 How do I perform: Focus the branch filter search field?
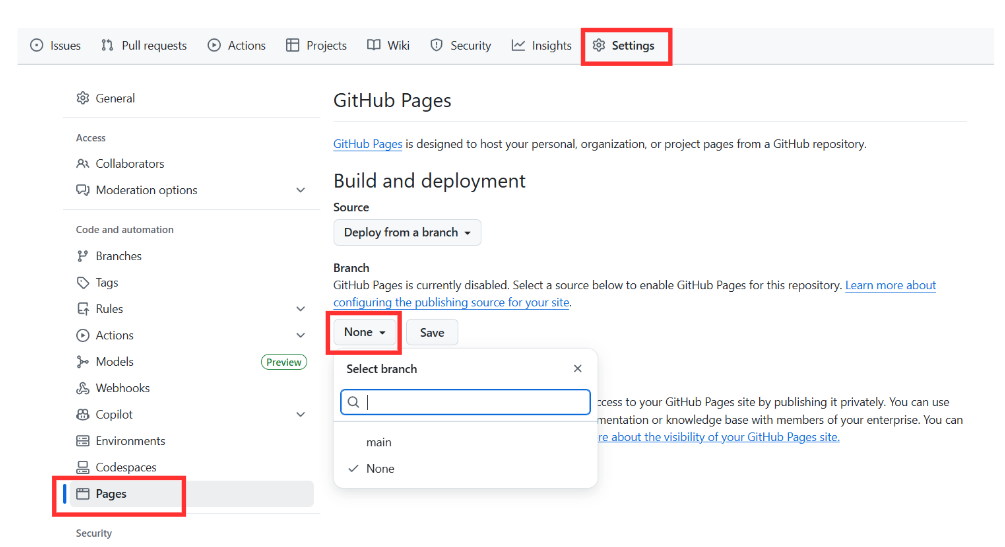tap(465, 402)
